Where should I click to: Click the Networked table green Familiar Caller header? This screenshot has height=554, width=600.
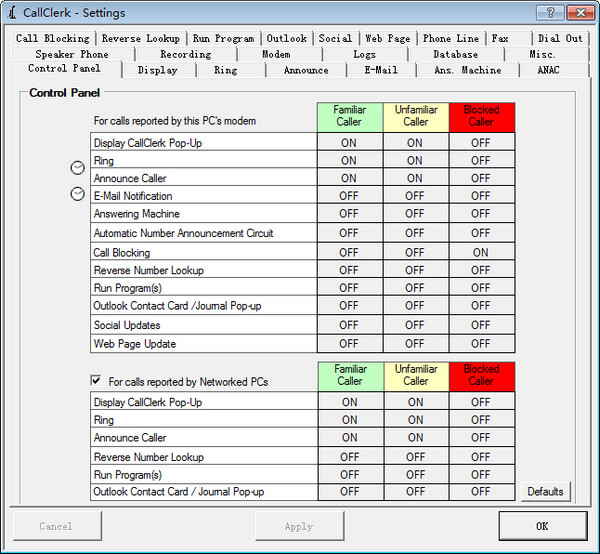click(351, 376)
